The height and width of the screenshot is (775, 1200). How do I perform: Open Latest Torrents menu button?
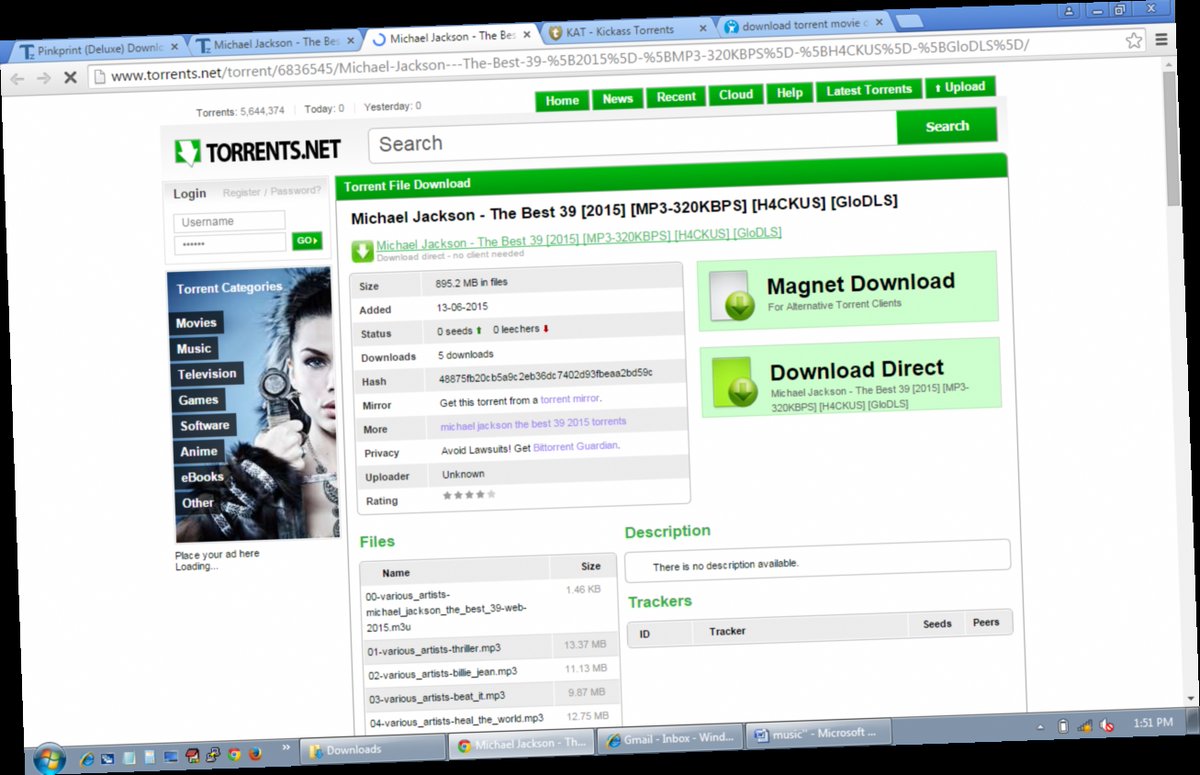click(869, 89)
